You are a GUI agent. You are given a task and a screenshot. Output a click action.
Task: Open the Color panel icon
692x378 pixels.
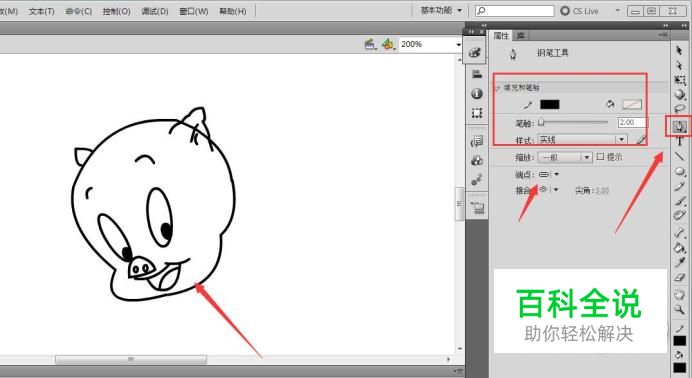click(x=476, y=53)
